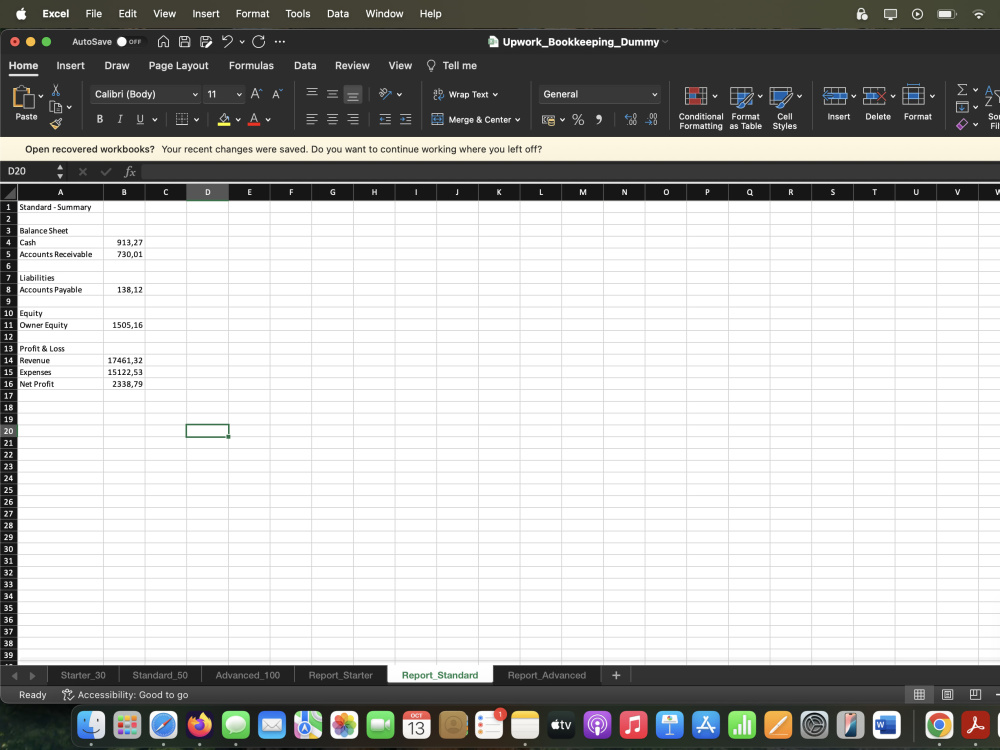Image resolution: width=1000 pixels, height=750 pixels.
Task: Expand the Merge & Center dropdown arrow
Action: pyautogui.click(x=518, y=120)
